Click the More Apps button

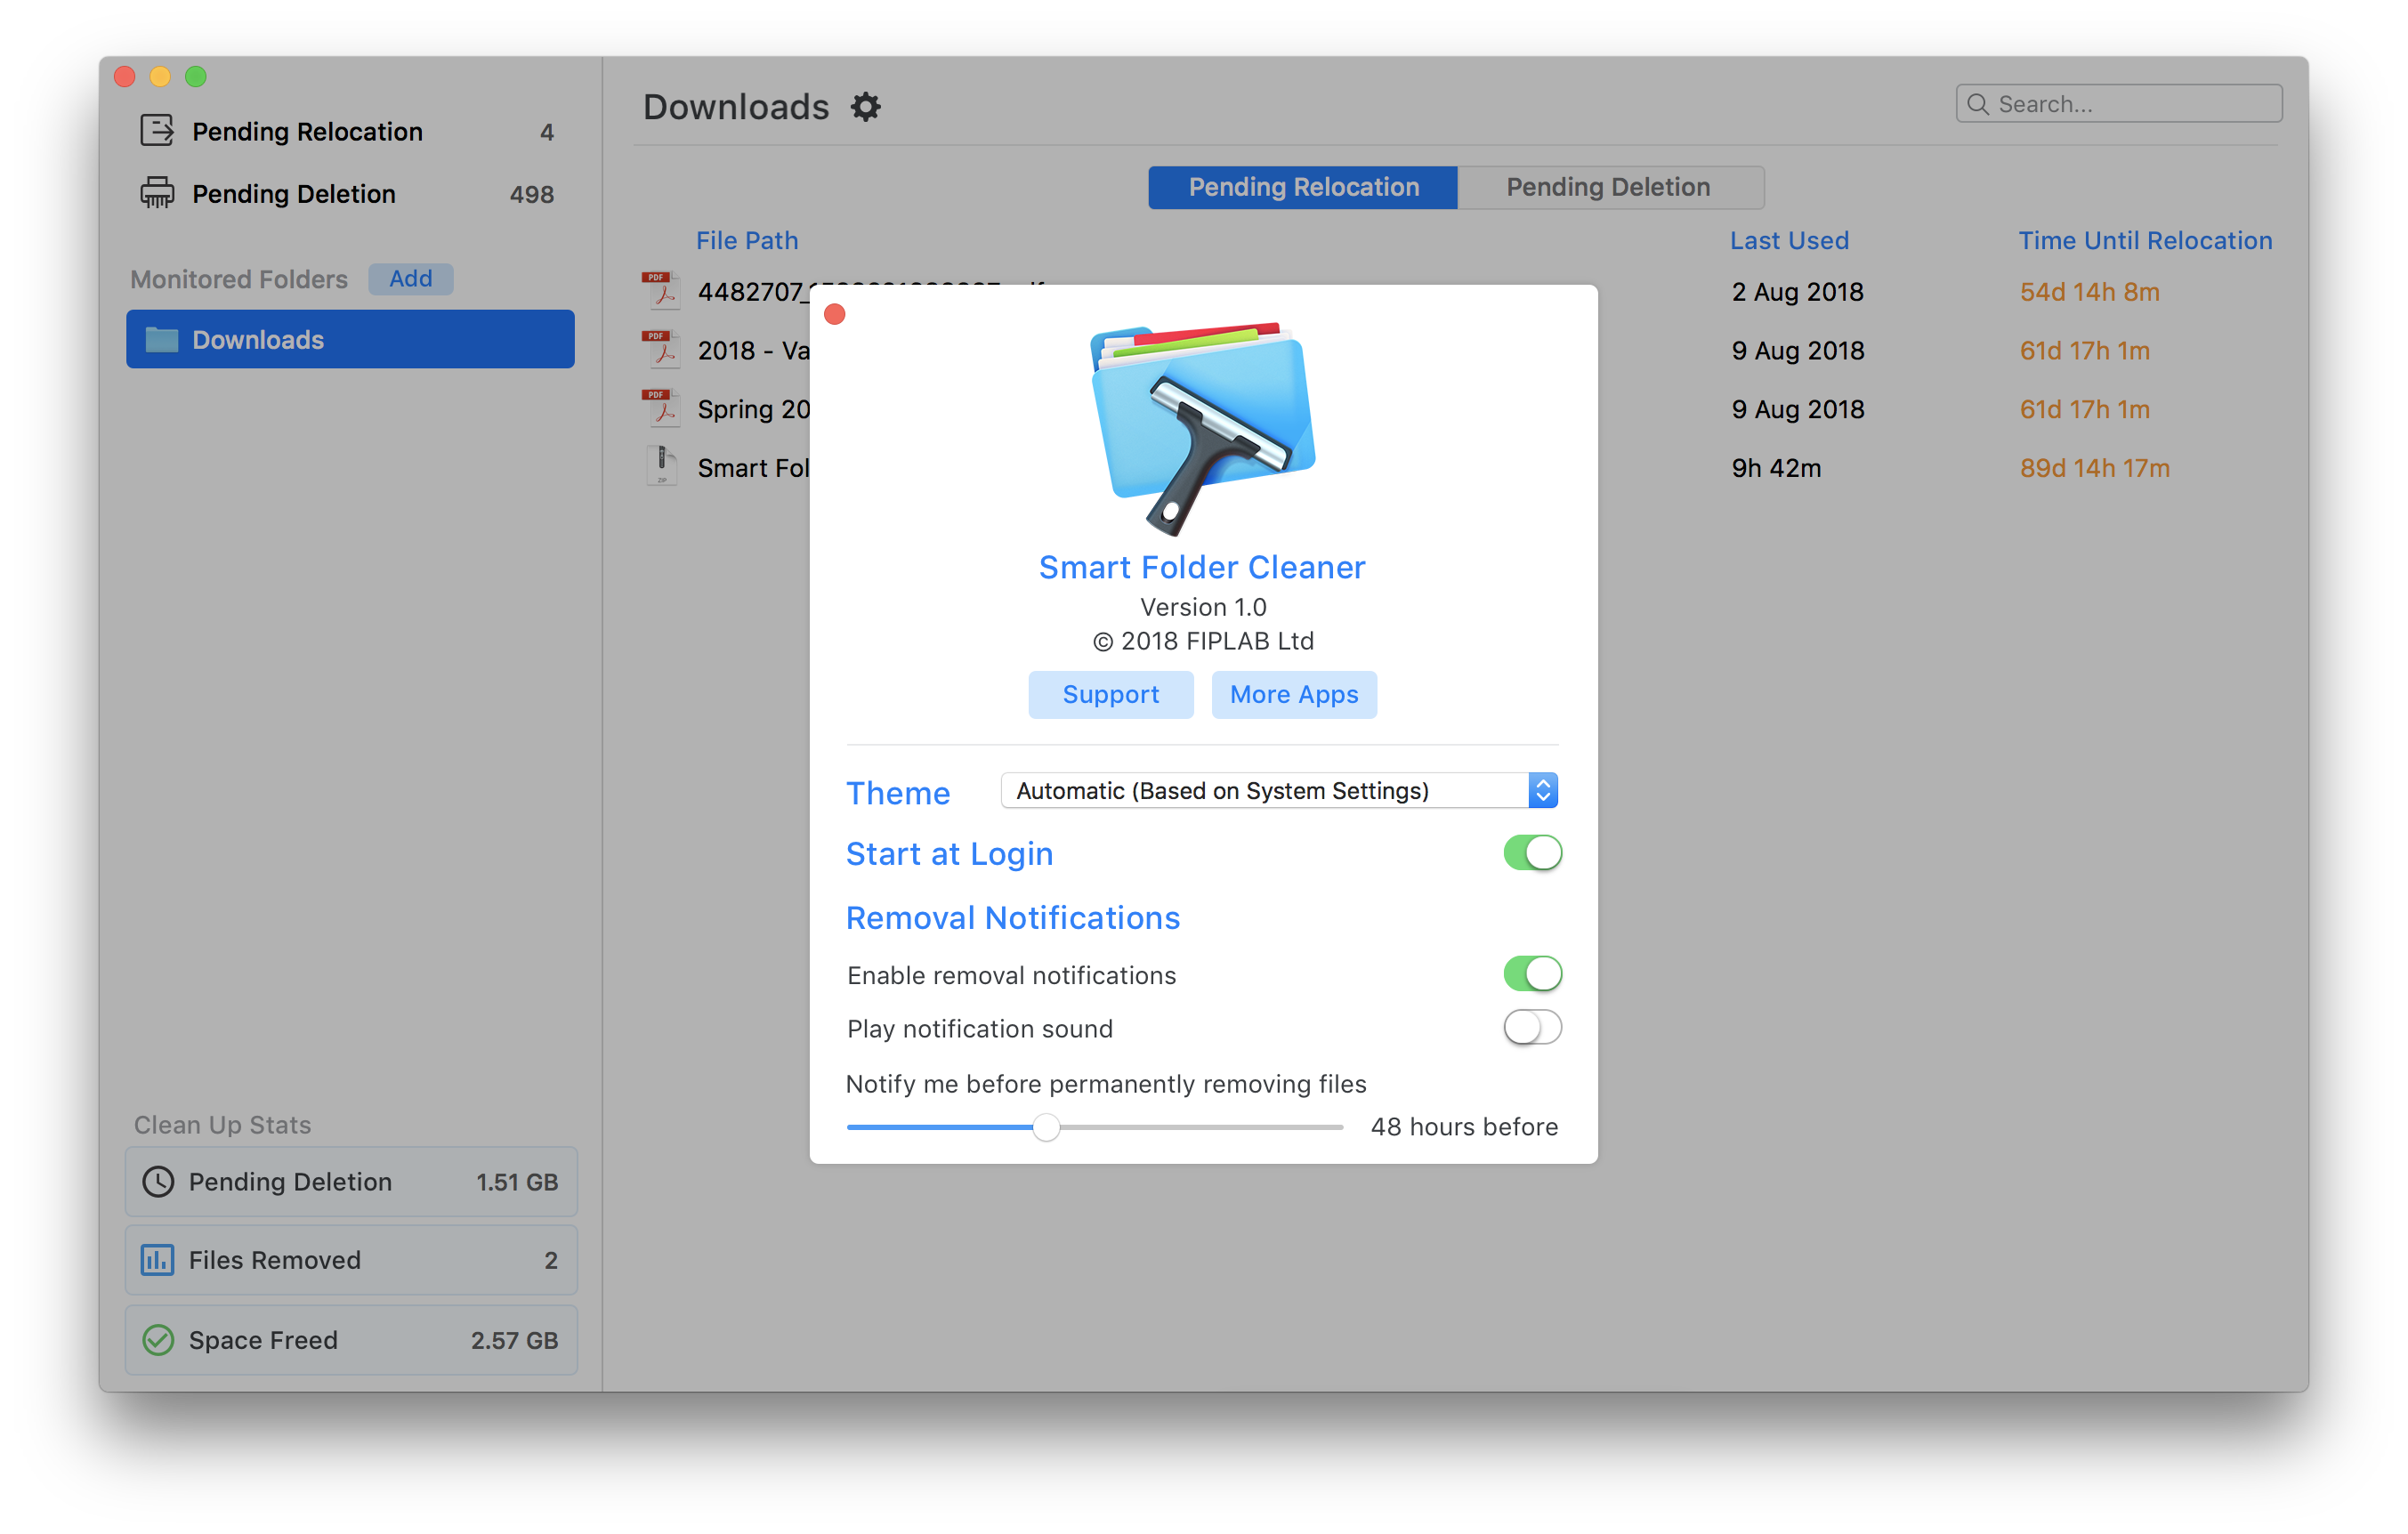pyautogui.click(x=1294, y=695)
